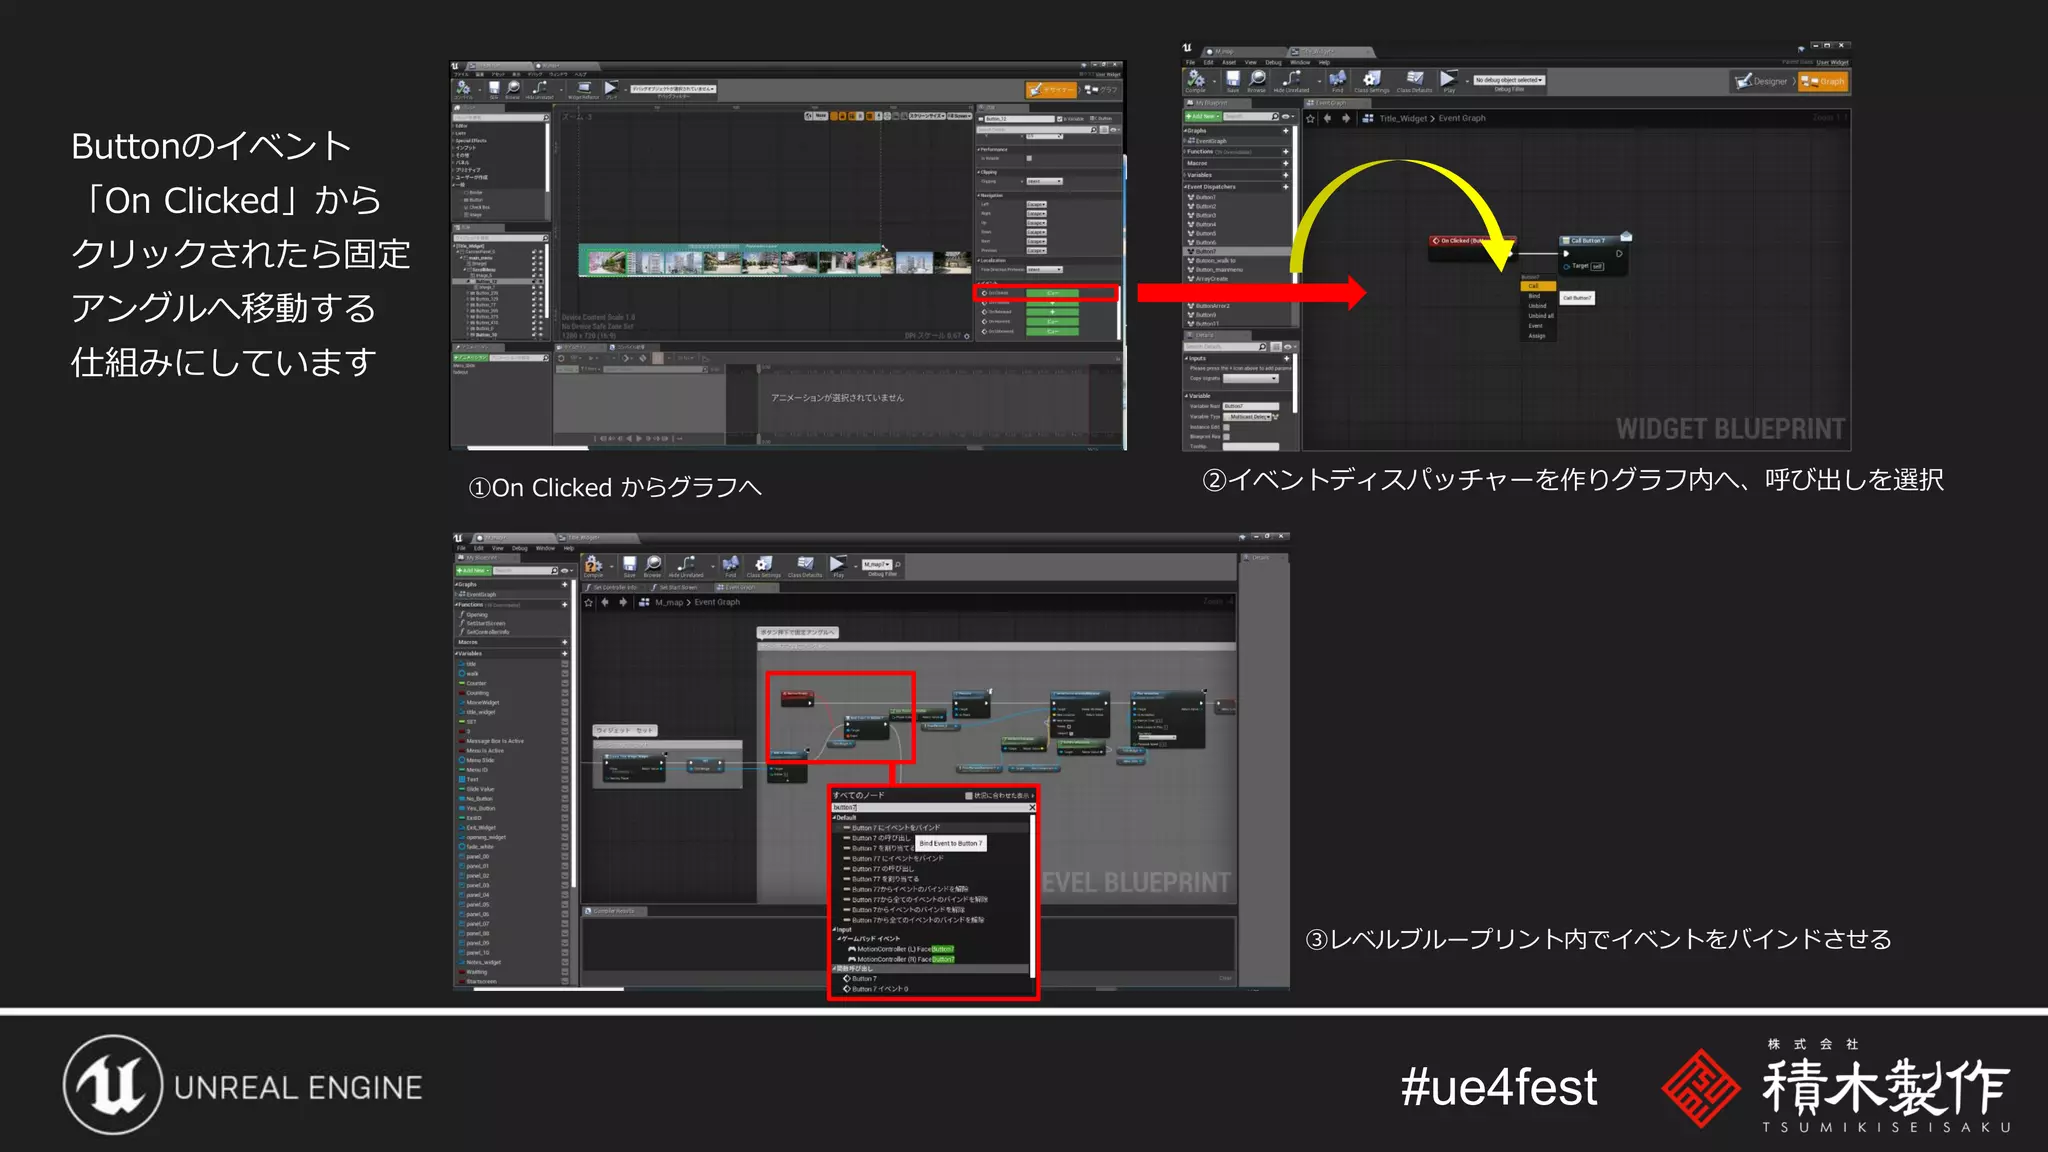Screen dimensions: 2048x1152
Task: Click the Find icon in Level Blueprint window
Action: click(731, 567)
